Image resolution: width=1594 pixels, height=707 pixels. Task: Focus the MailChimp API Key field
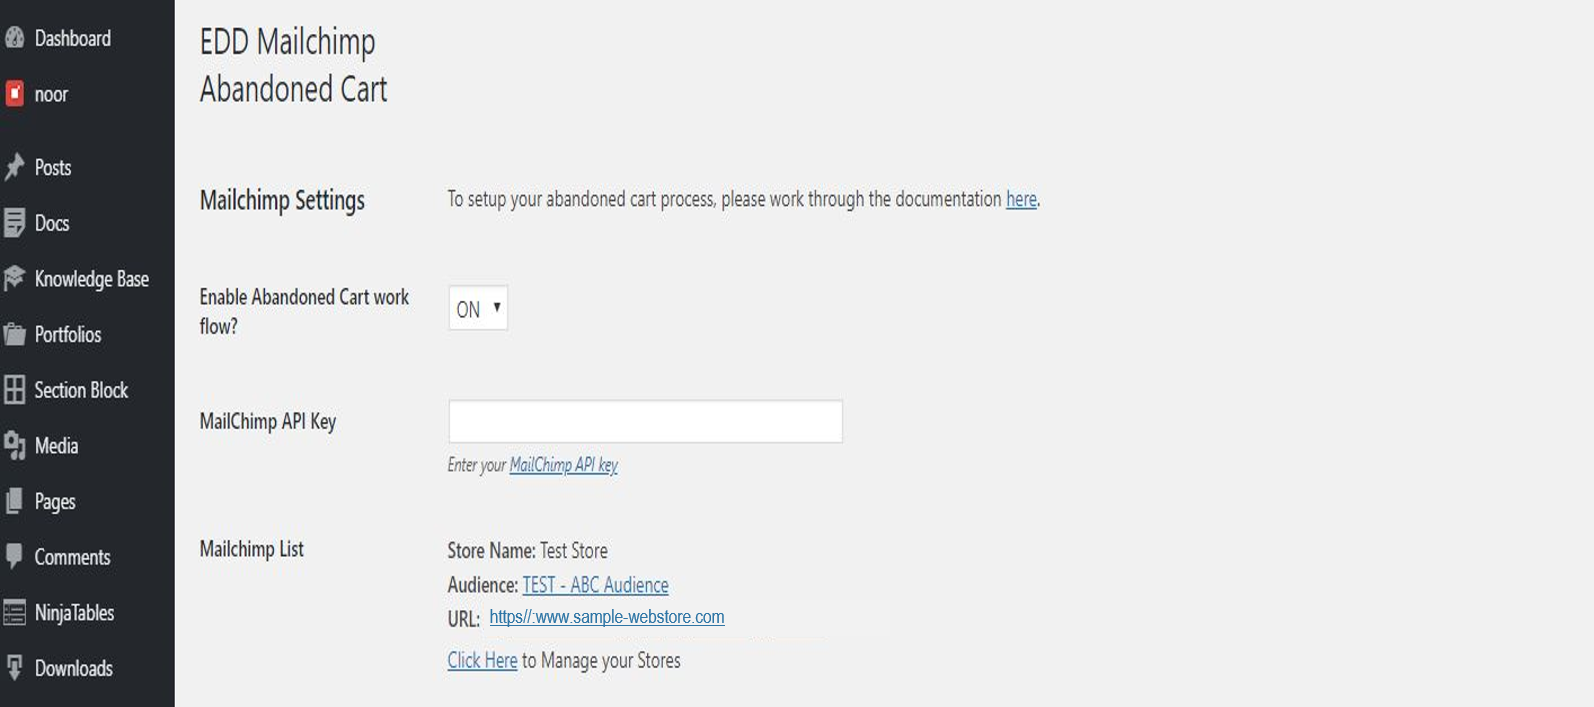645,421
